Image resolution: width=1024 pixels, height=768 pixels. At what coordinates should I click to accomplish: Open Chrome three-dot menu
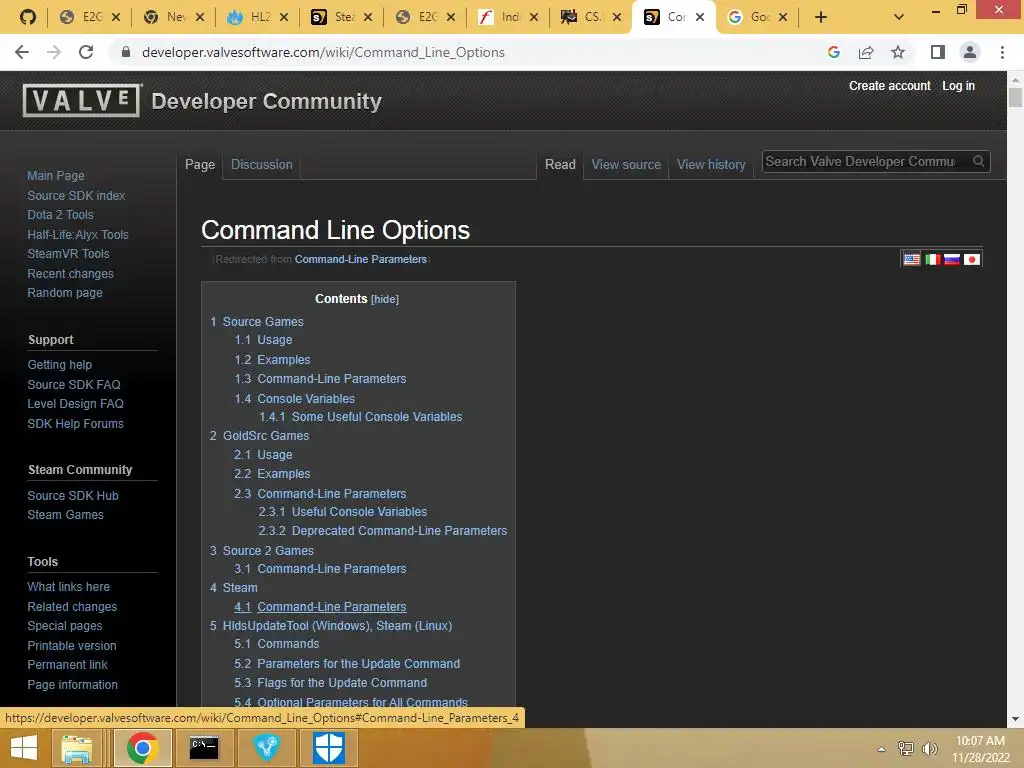1002,52
